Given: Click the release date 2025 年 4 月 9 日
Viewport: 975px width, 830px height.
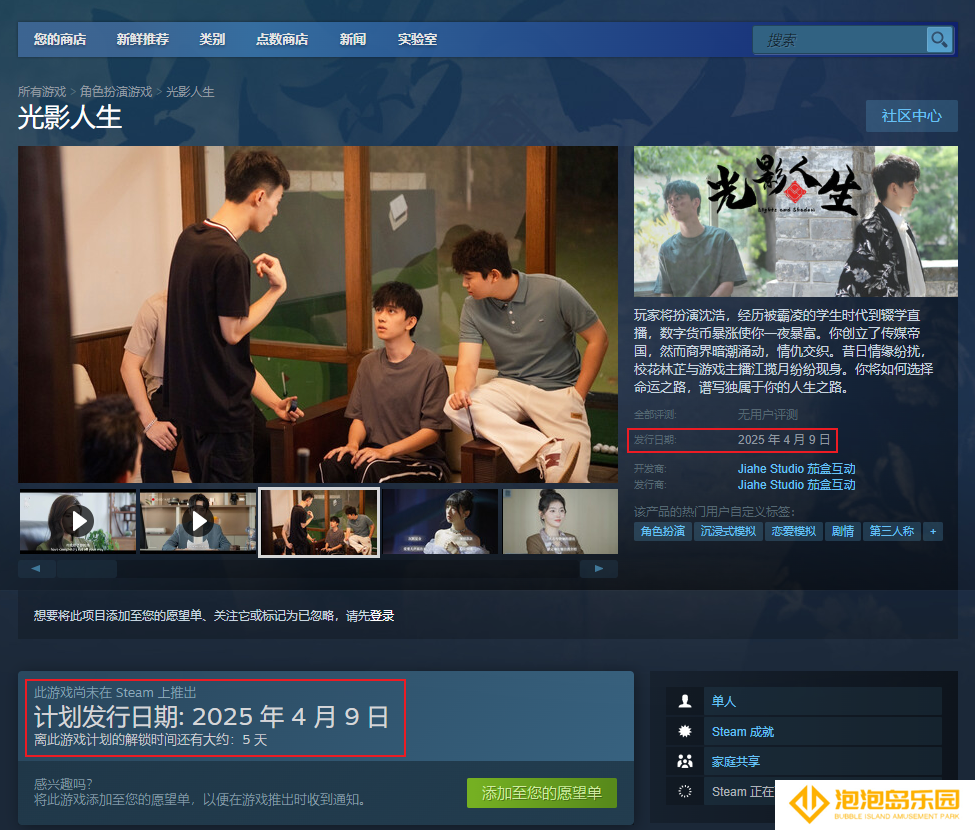Looking at the screenshot, I should [x=784, y=440].
